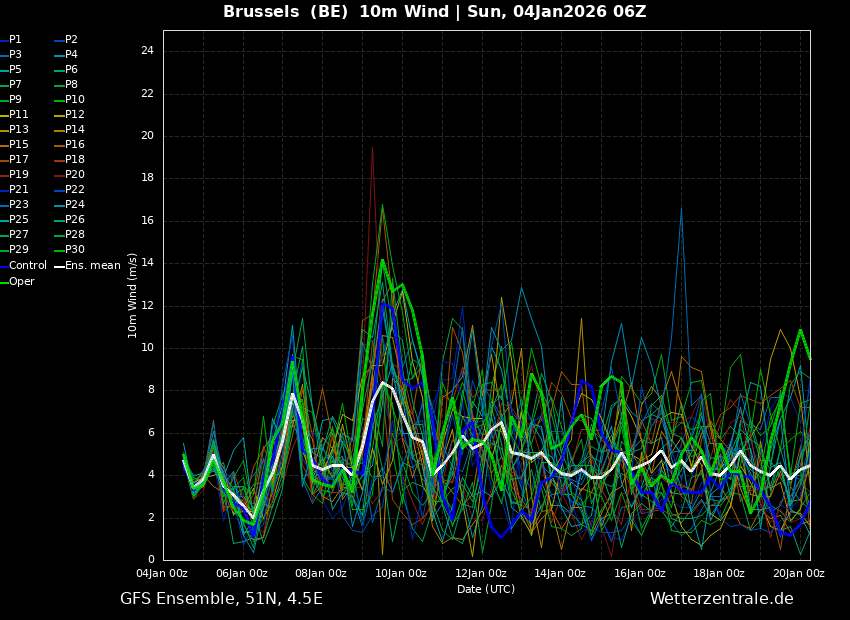Click the 12Jan 00z date tick
The image size is (850, 620).
click(x=481, y=573)
